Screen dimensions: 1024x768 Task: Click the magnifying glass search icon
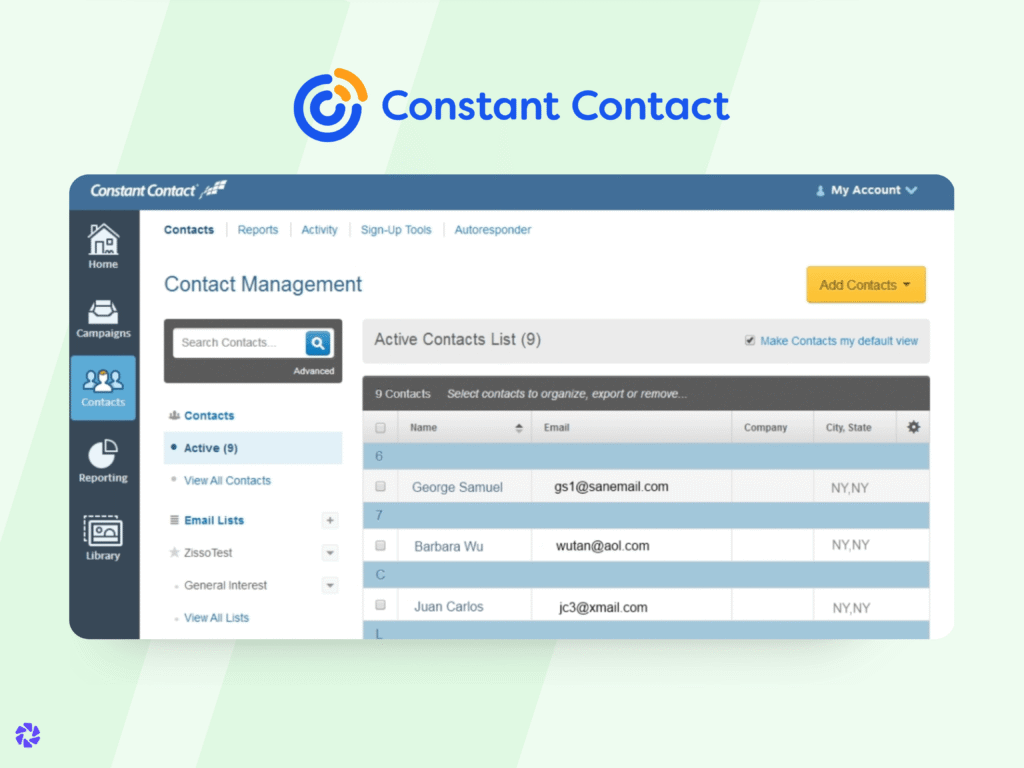pyautogui.click(x=318, y=343)
